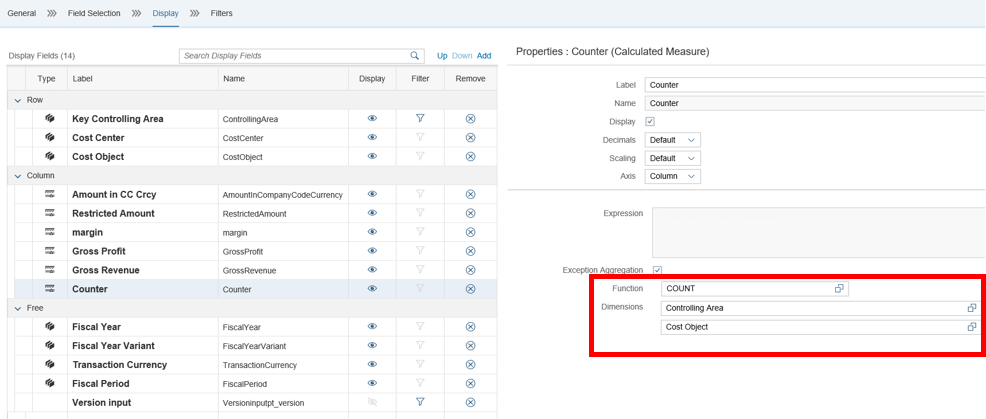Remove the Transaction Currency field
986x419 pixels.
(x=470, y=364)
